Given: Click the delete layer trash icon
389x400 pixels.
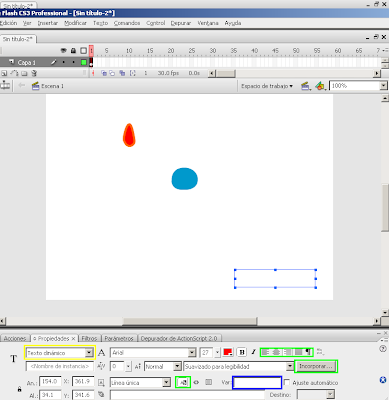Looking at the screenshot, I should click(34, 73).
